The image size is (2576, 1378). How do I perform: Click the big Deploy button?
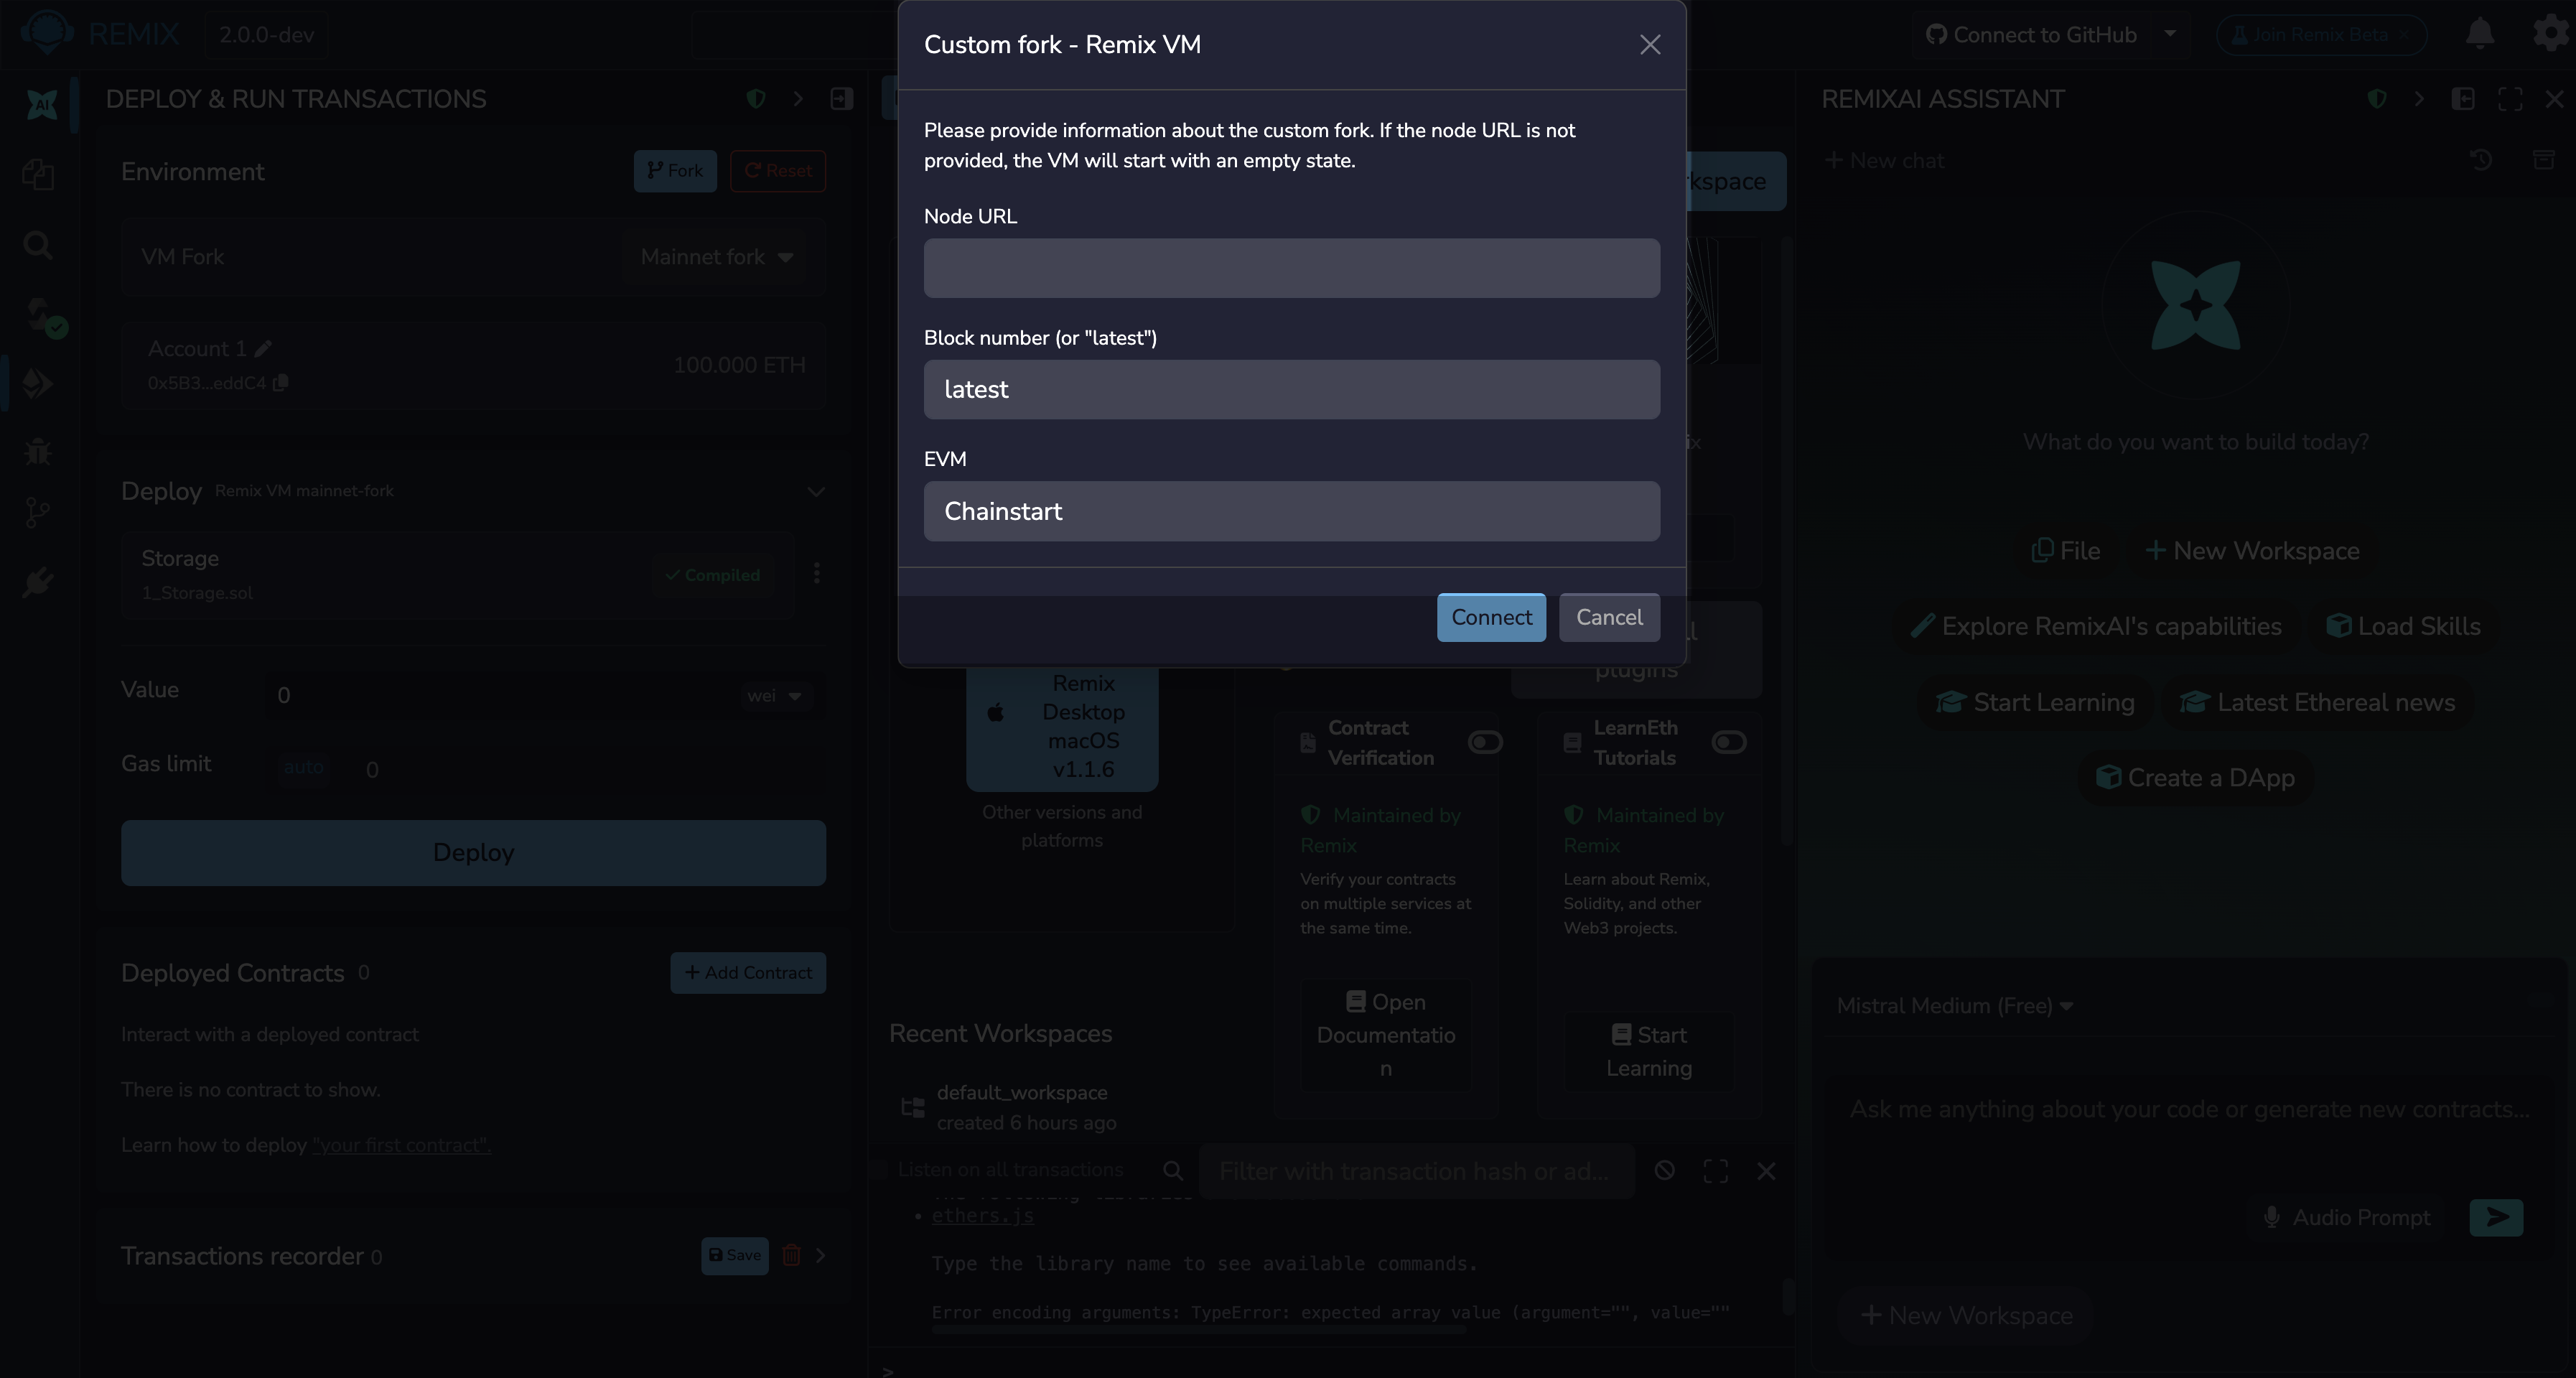(473, 853)
